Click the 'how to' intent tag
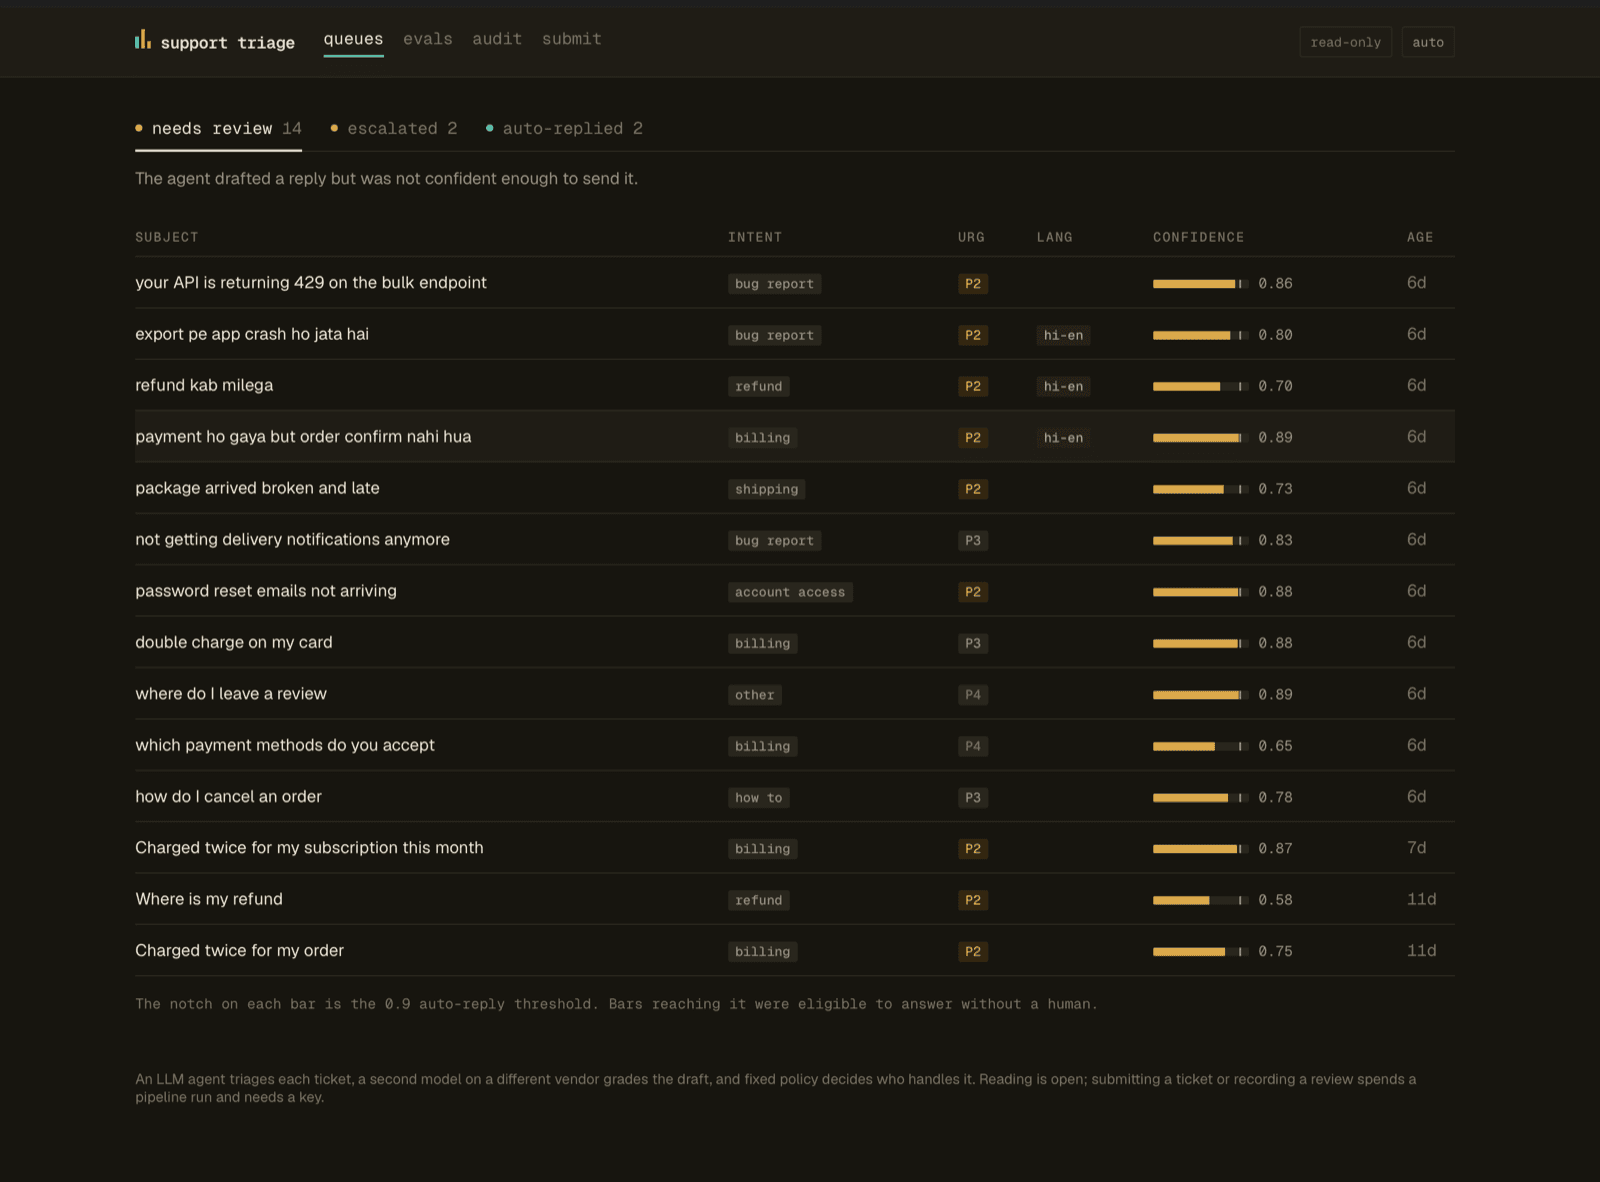Screen dimensions: 1600x1182 point(759,798)
